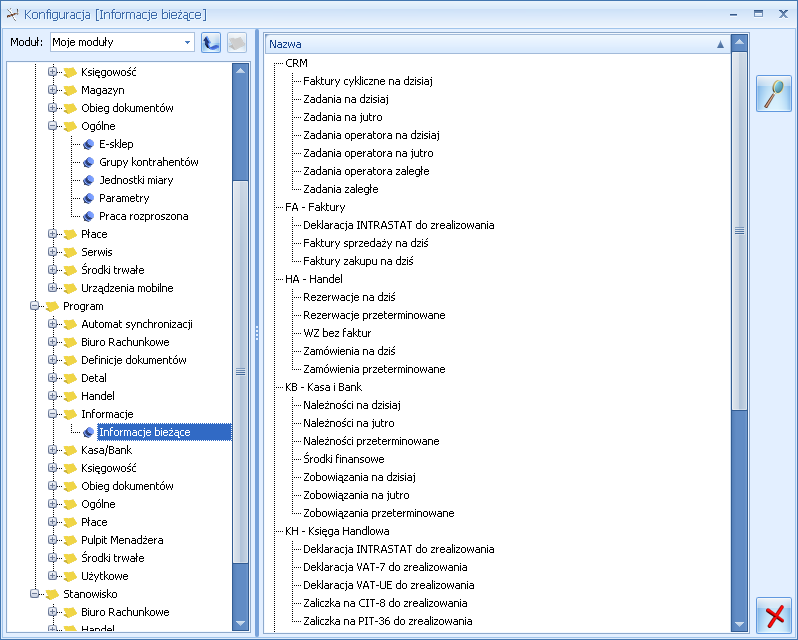Click the folder icon beside Pulpit Menadżera
Screen dimensions: 798x640
pyautogui.click(x=70, y=540)
